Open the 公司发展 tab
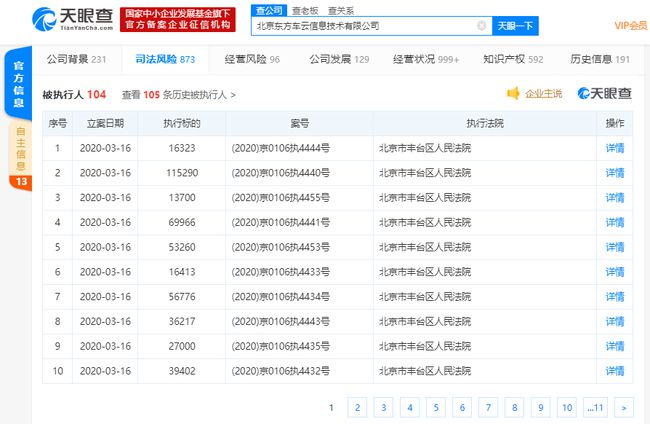The image size is (650, 424). coord(339,59)
